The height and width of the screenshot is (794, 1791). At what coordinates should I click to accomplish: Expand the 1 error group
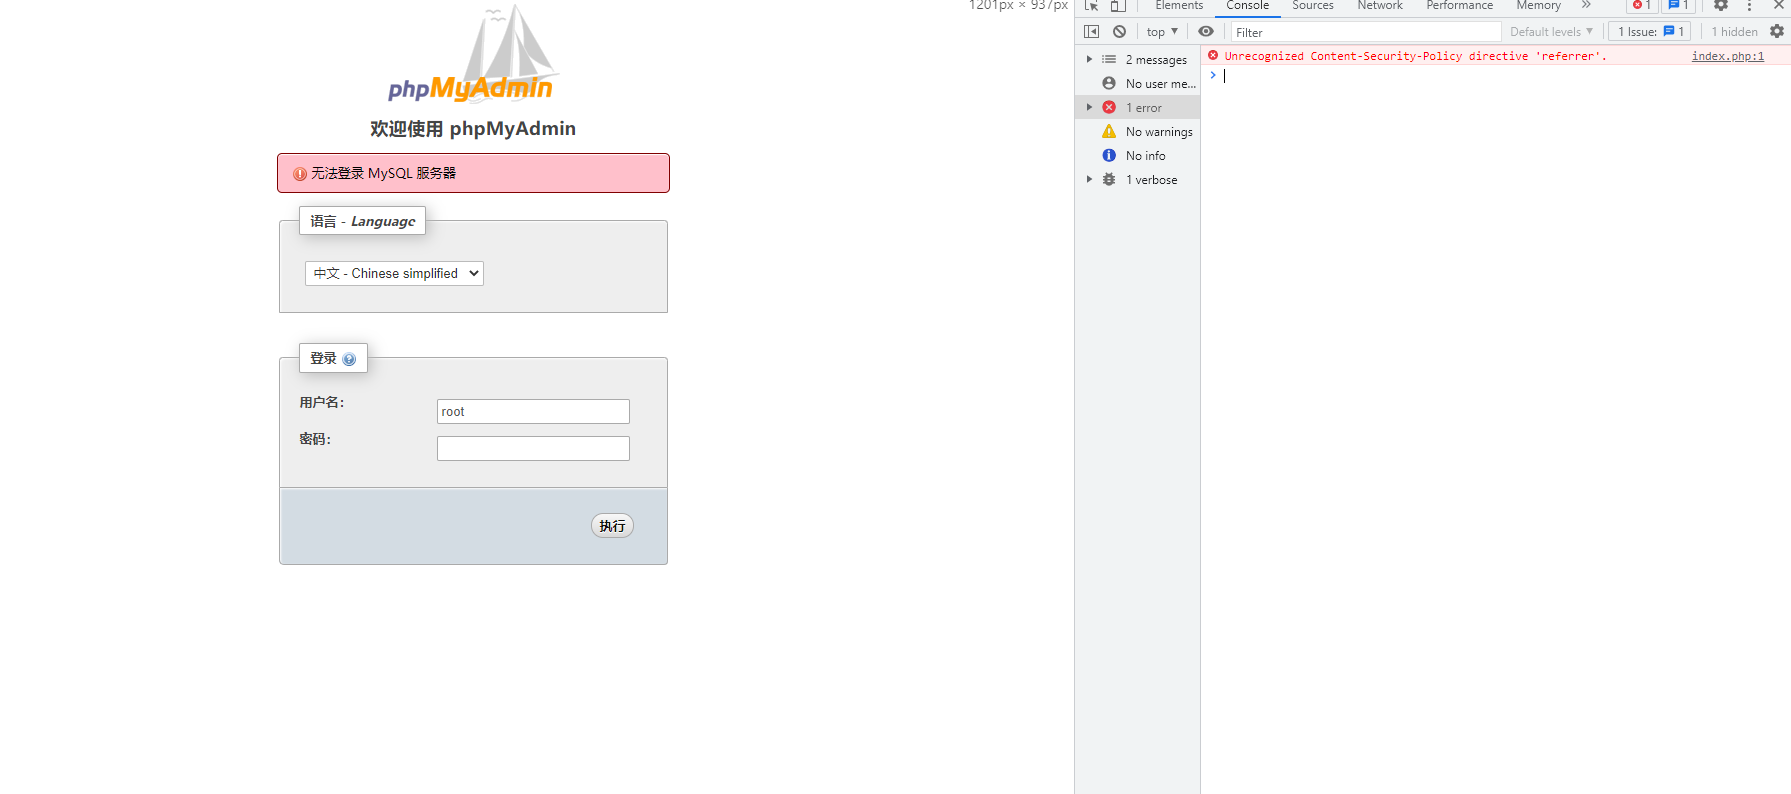(x=1089, y=107)
